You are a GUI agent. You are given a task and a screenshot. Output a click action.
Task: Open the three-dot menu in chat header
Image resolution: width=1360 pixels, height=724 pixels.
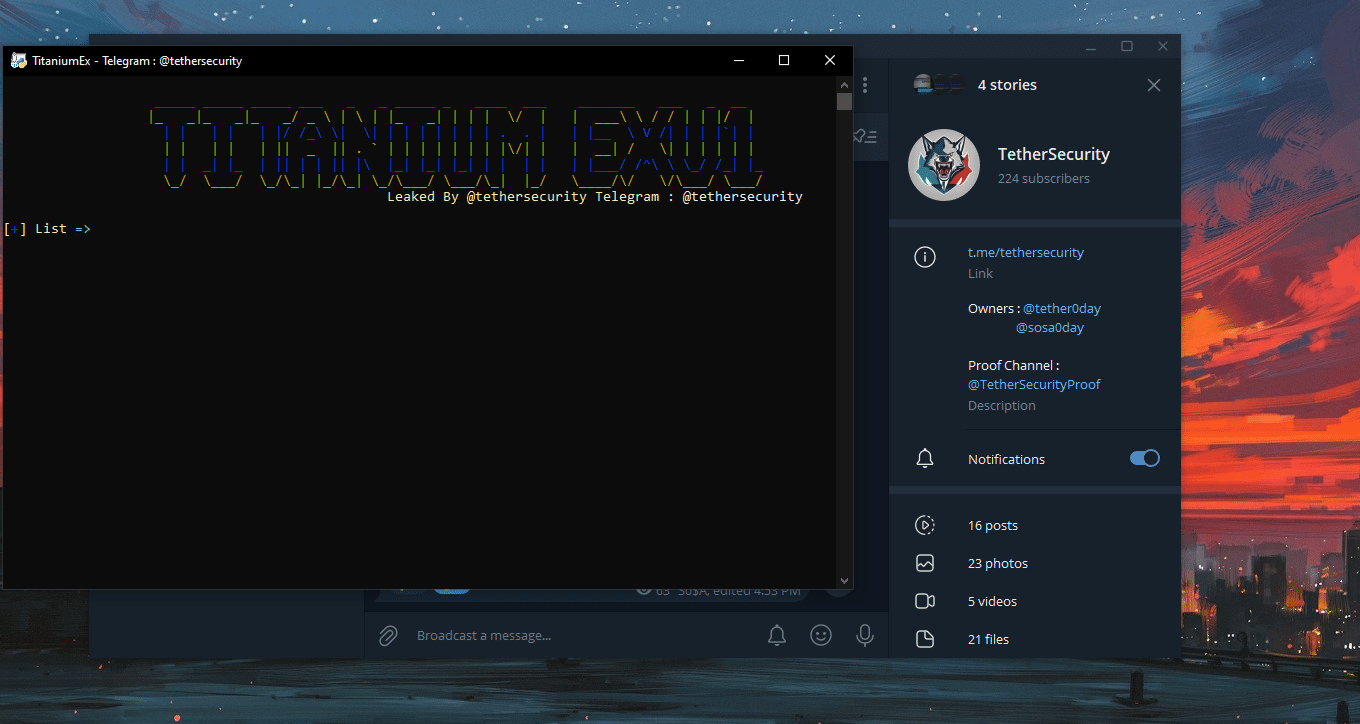[x=865, y=86]
